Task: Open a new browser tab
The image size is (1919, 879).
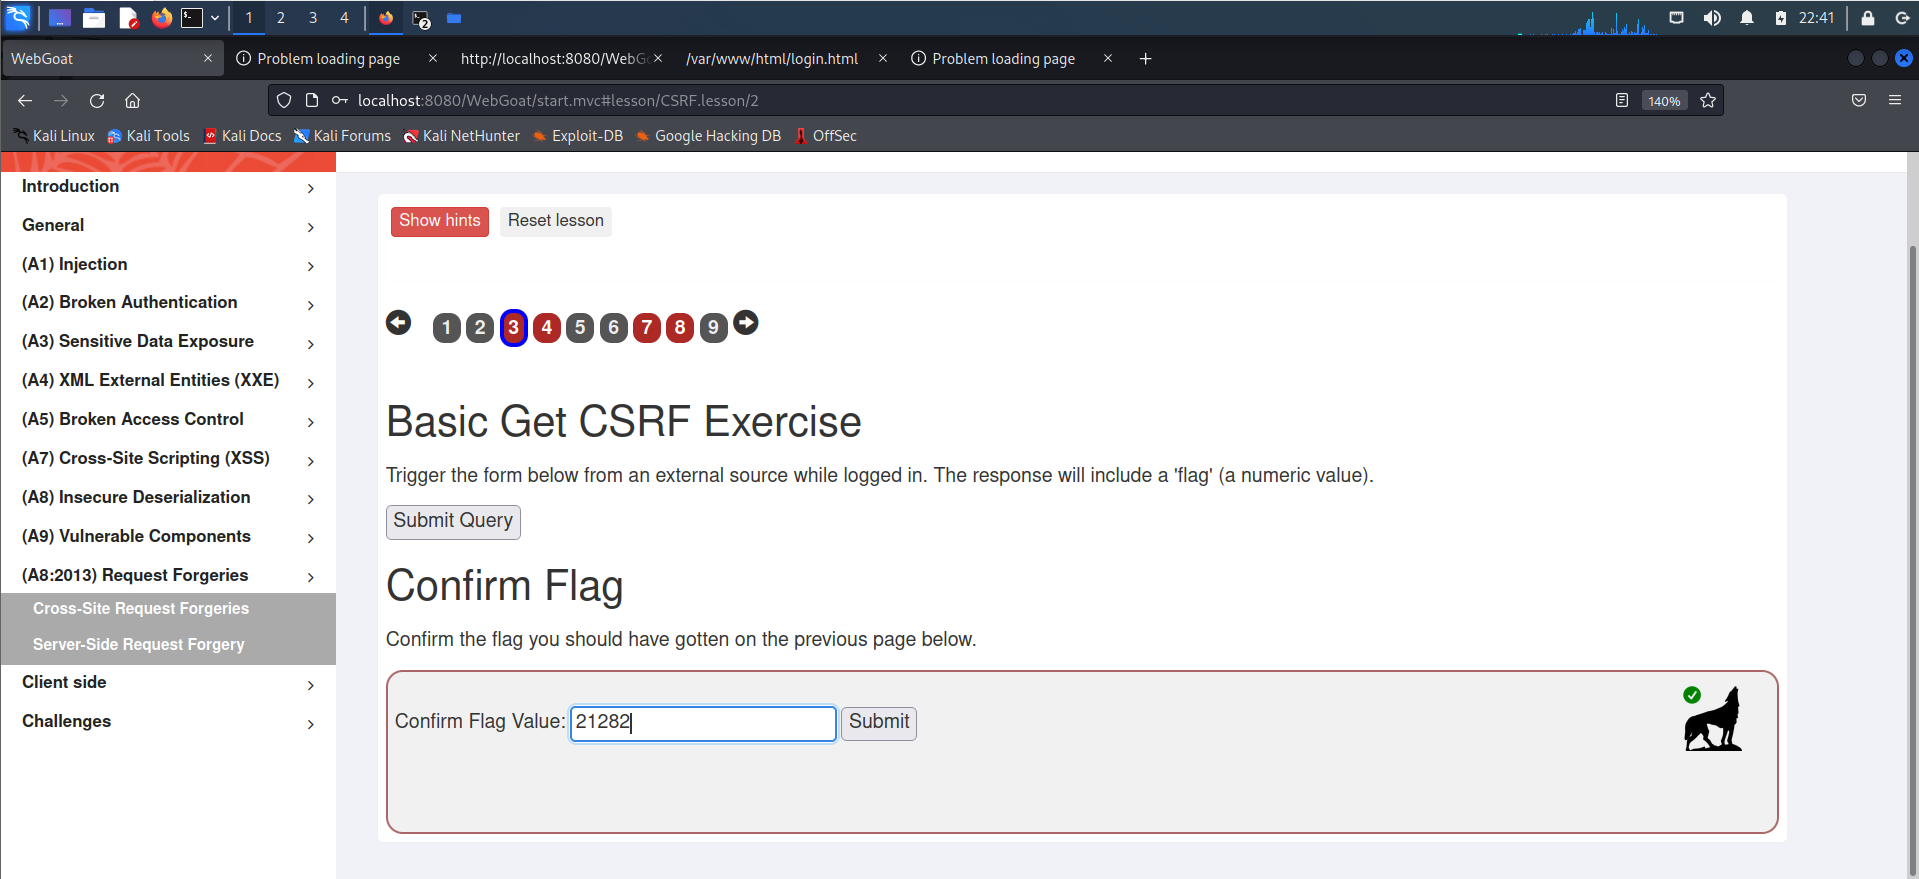Action: pyautogui.click(x=1145, y=59)
